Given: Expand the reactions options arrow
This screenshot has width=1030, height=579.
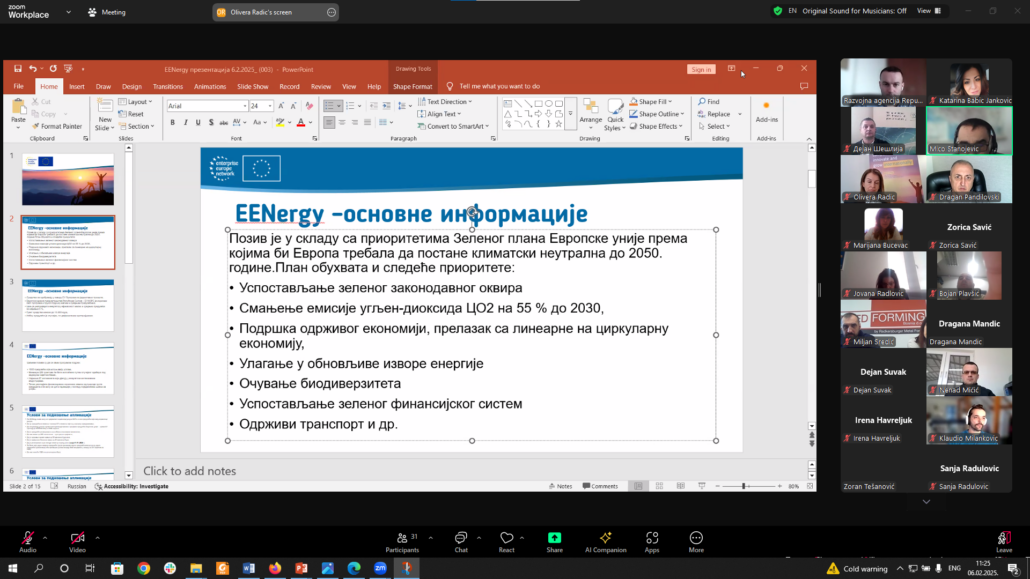Looking at the screenshot, I should (x=522, y=538).
